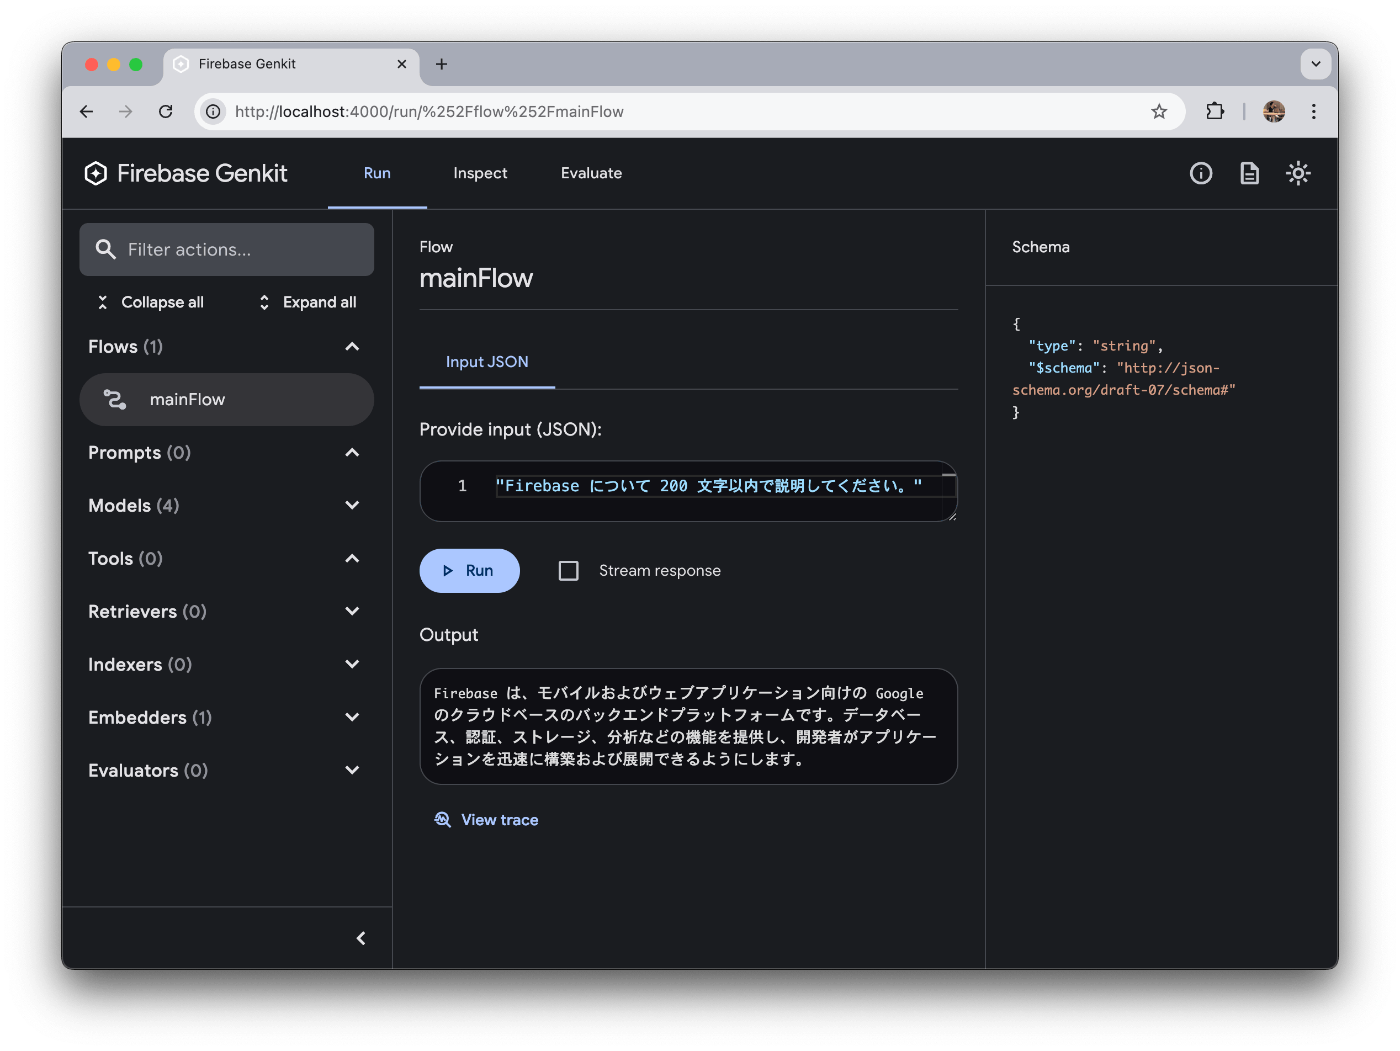Click the Schema JSON code block
1400x1051 pixels.
tap(1124, 368)
